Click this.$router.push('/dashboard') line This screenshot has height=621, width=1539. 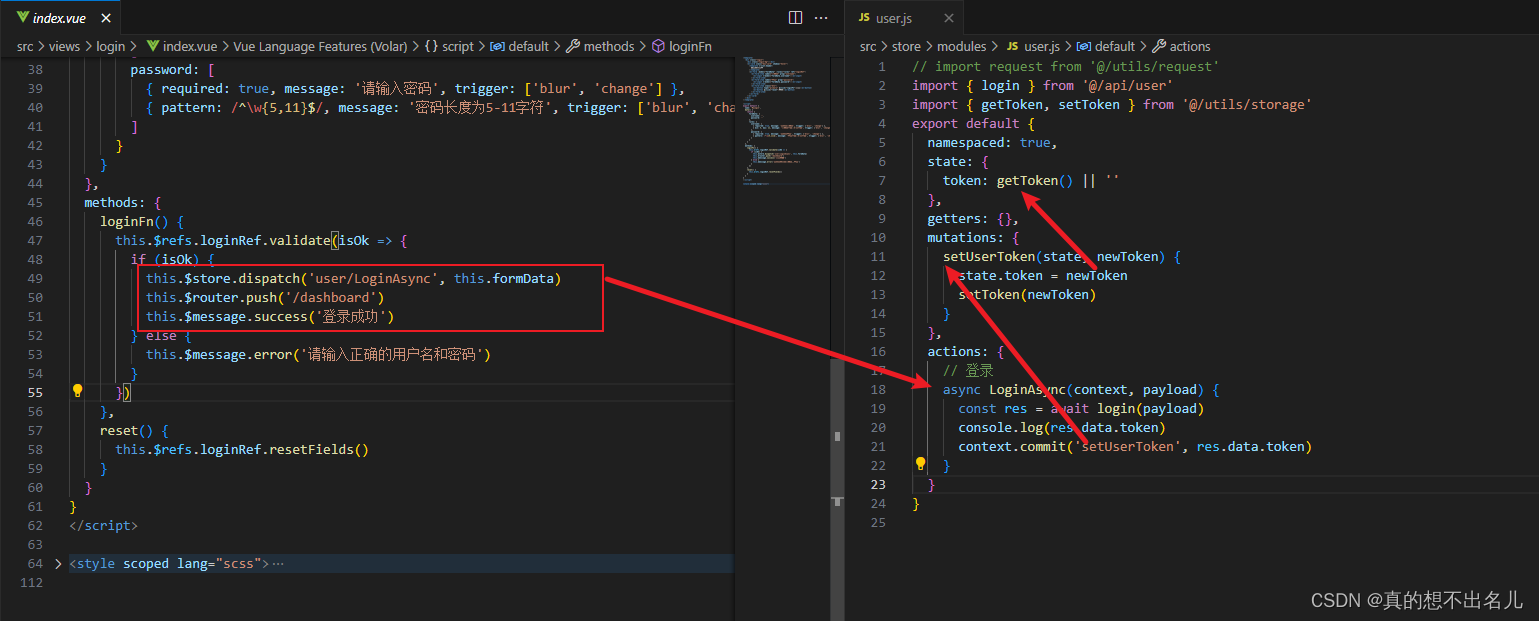tap(265, 297)
